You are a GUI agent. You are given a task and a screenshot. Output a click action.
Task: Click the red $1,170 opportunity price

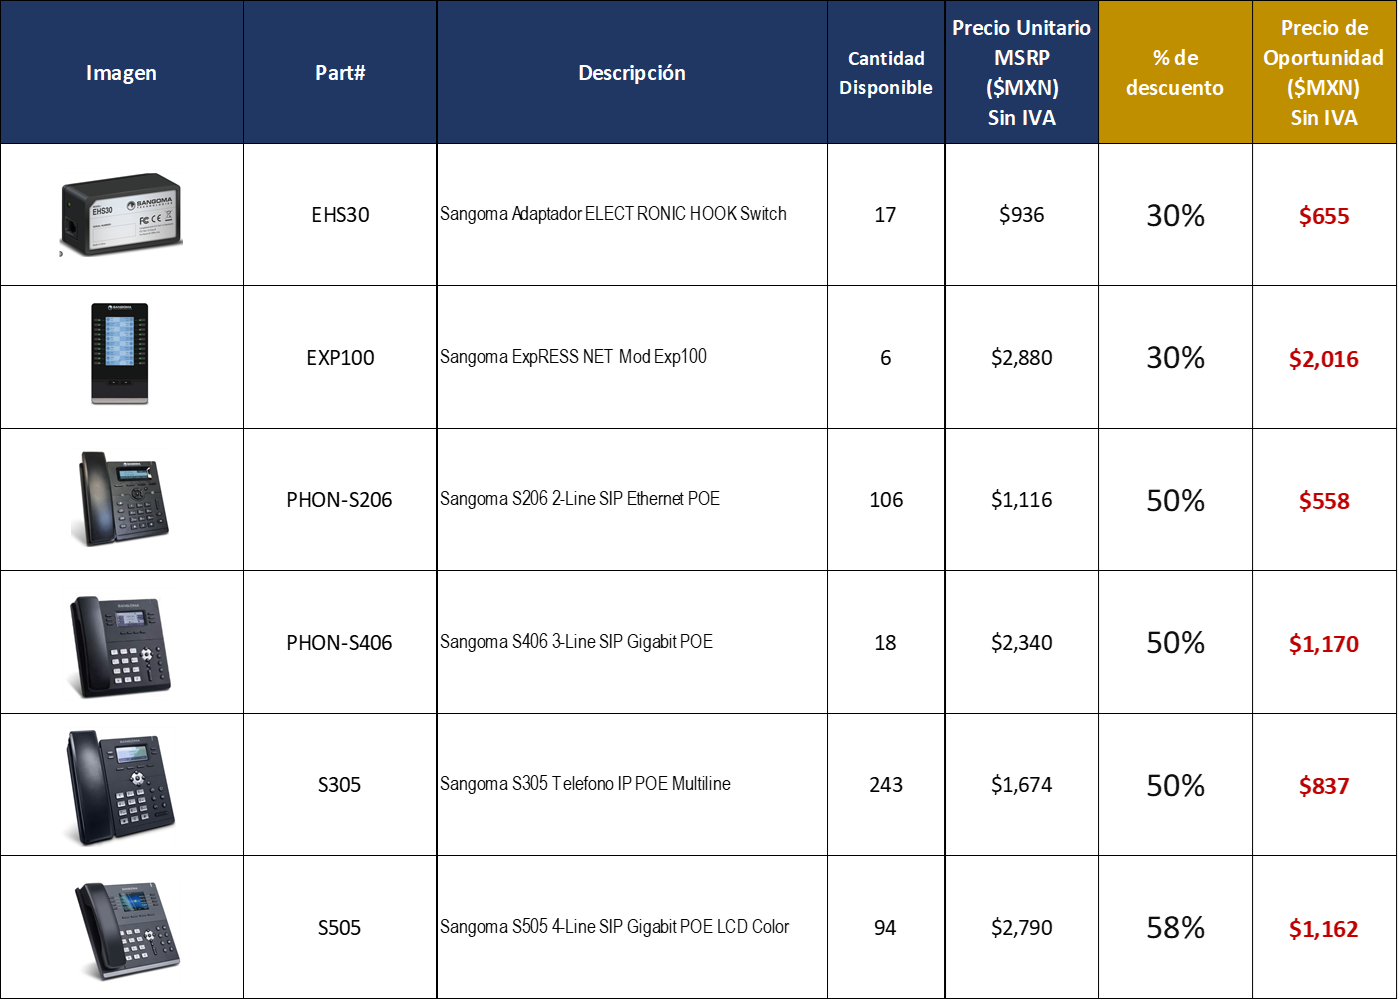click(1324, 644)
